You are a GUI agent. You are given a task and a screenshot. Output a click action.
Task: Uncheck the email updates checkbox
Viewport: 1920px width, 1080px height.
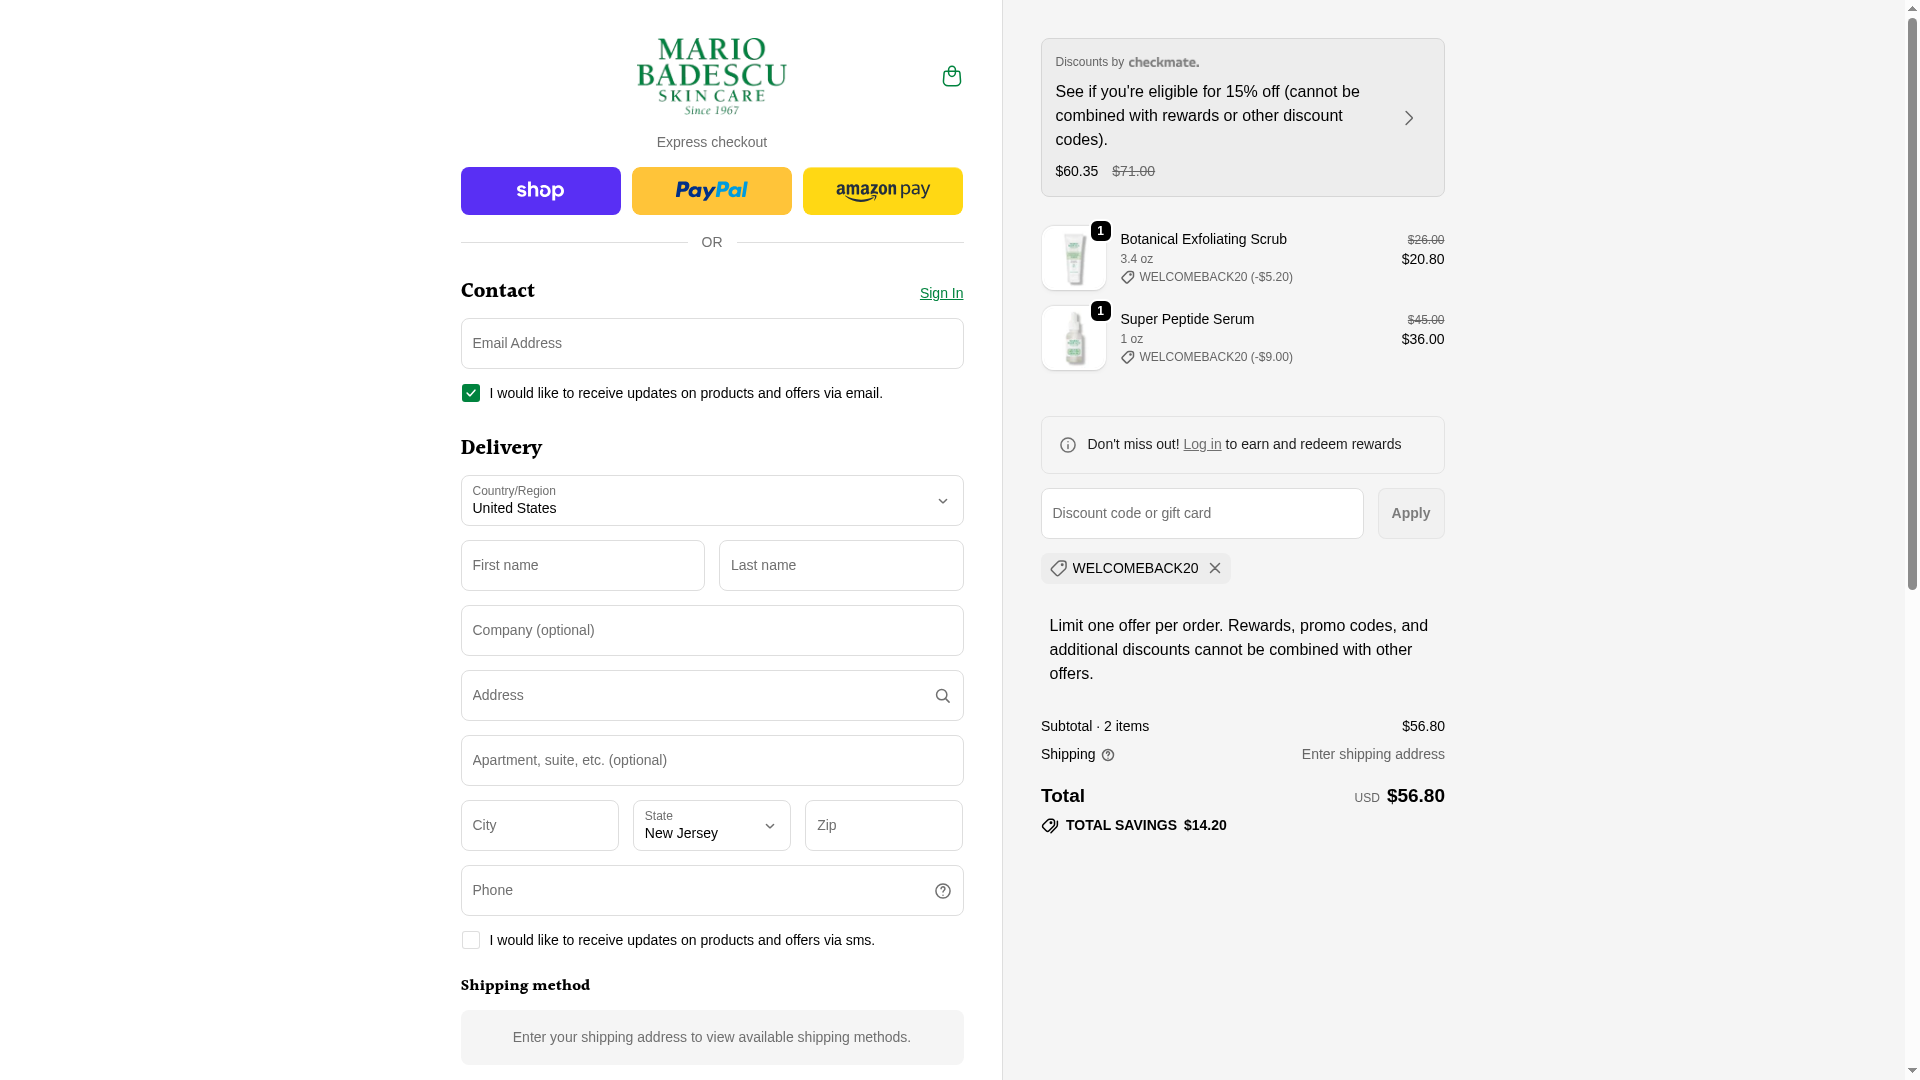click(471, 393)
